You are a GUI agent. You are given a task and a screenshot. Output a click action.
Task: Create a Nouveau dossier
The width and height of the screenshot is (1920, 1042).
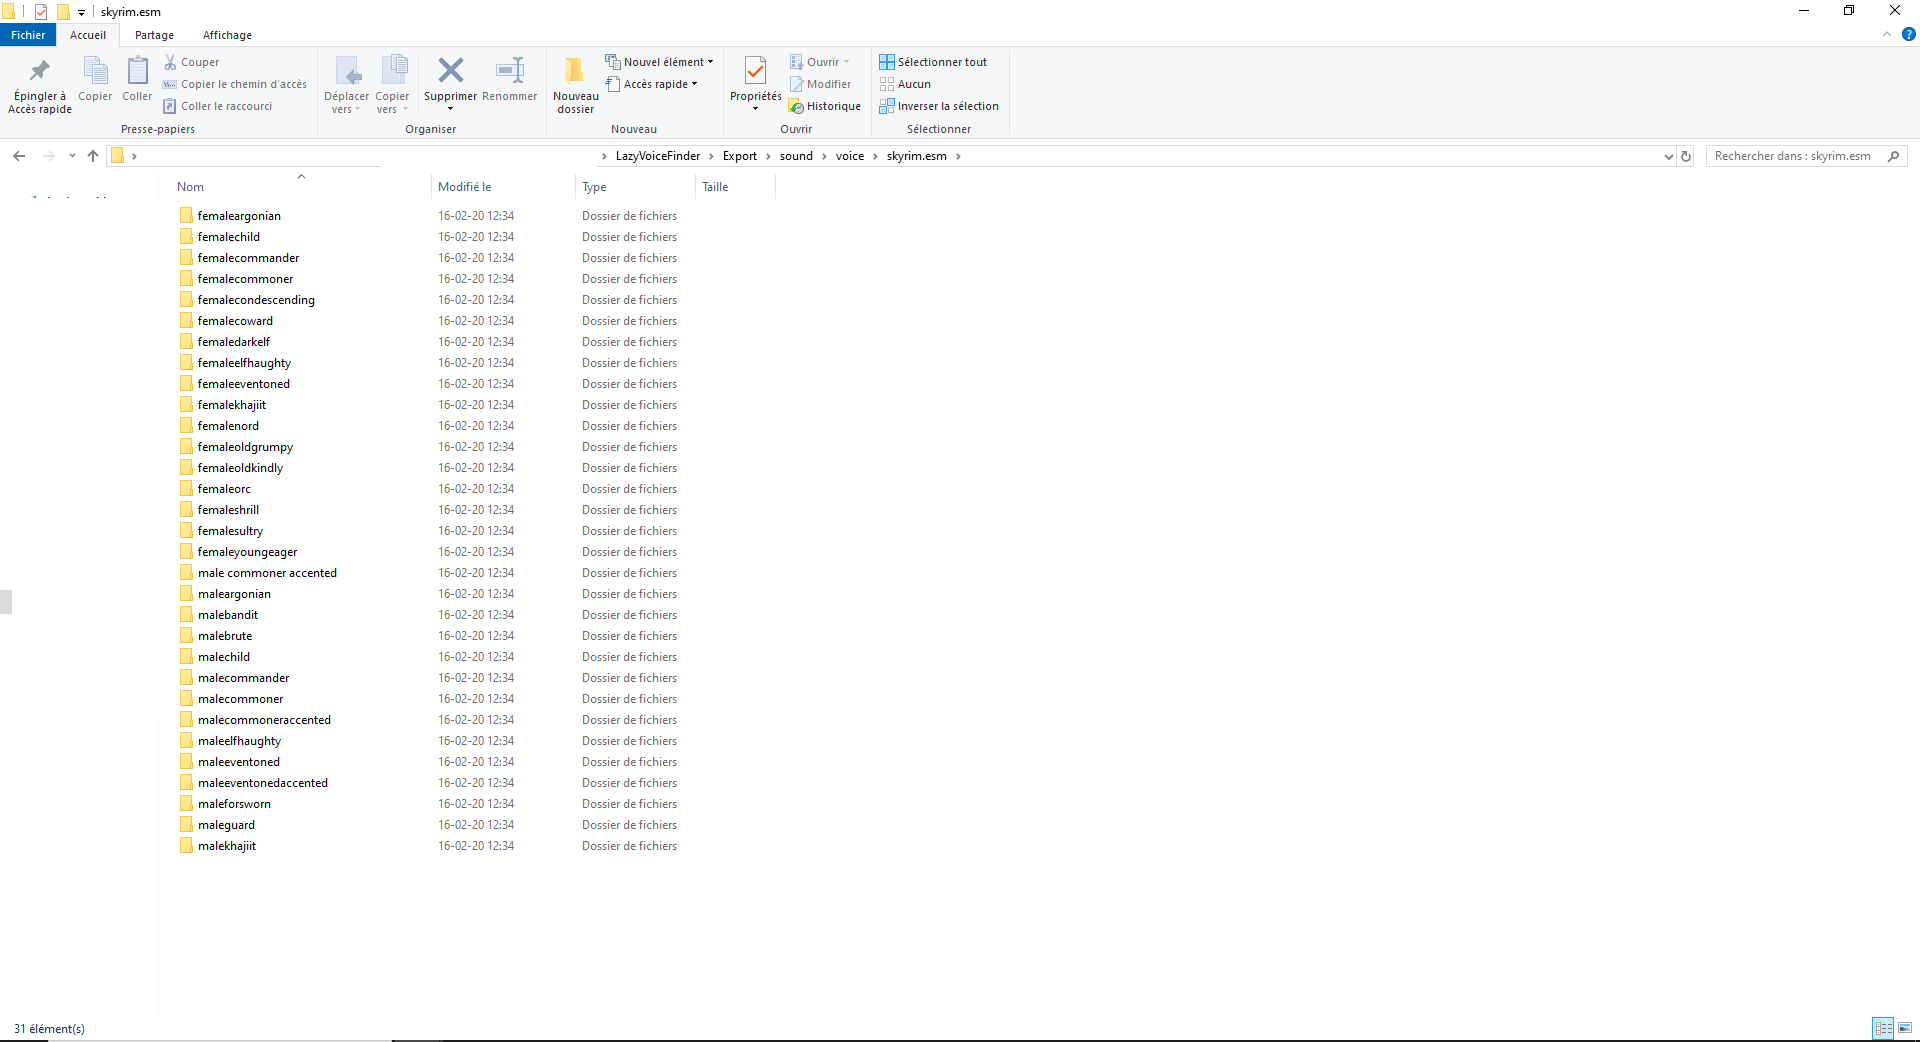coord(575,85)
